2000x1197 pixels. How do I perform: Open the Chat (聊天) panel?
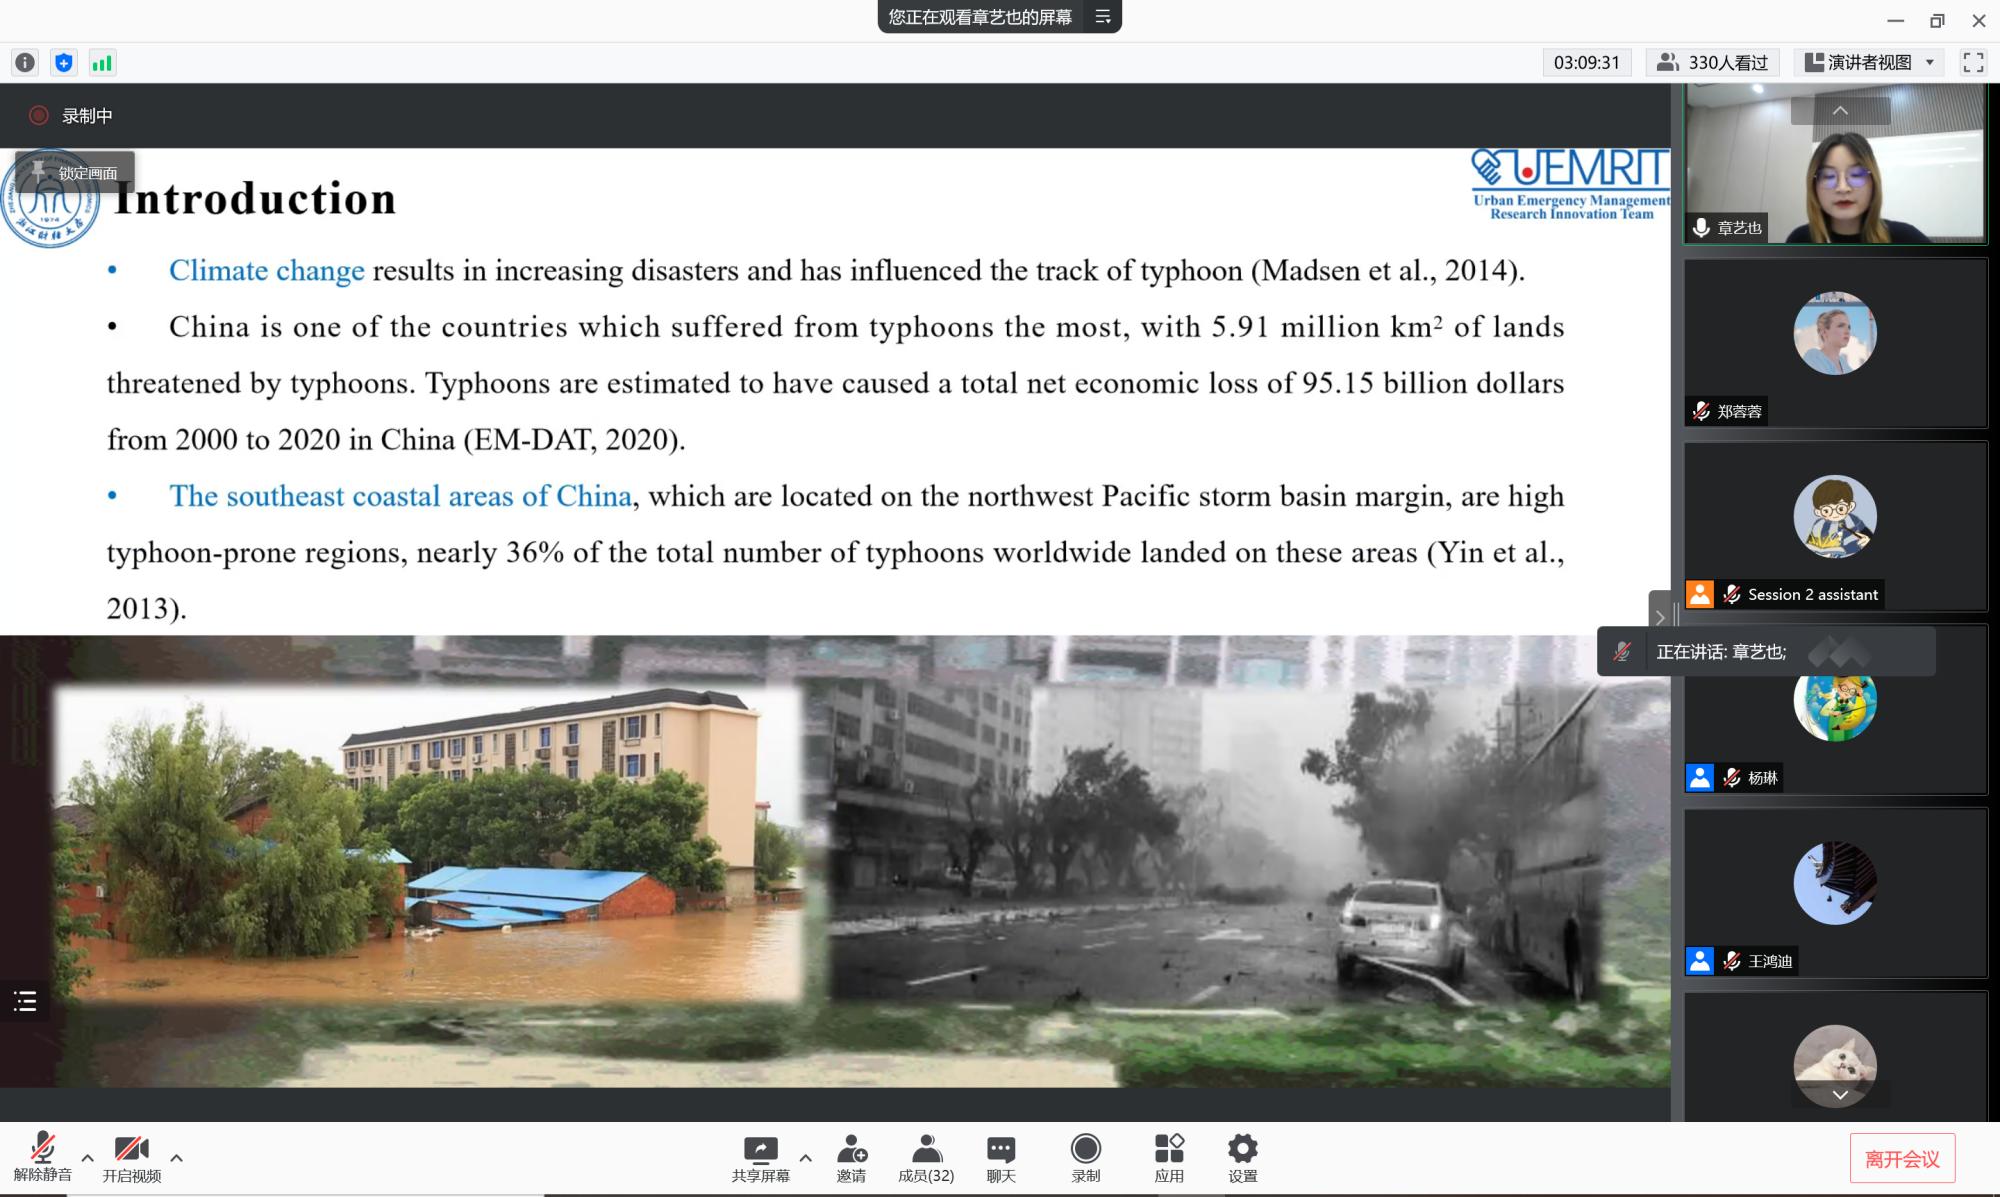(x=1000, y=1158)
